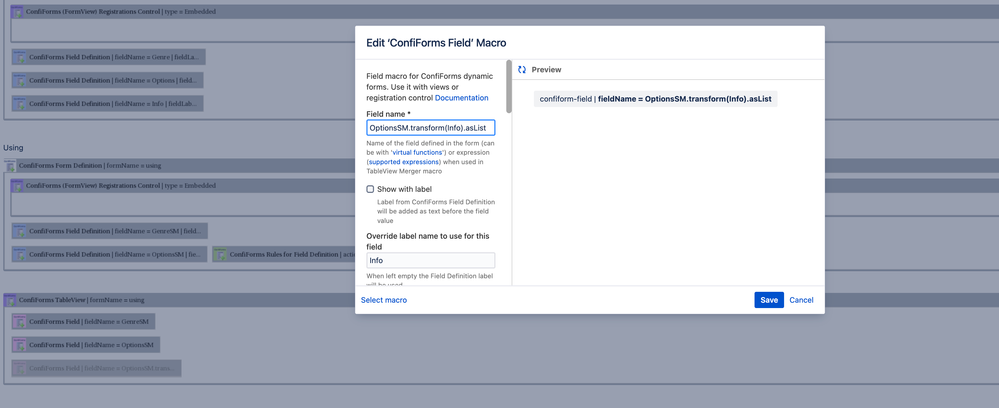Screen dimensions: 999x408
Task: Click the Select macro link
Action: coord(384,300)
